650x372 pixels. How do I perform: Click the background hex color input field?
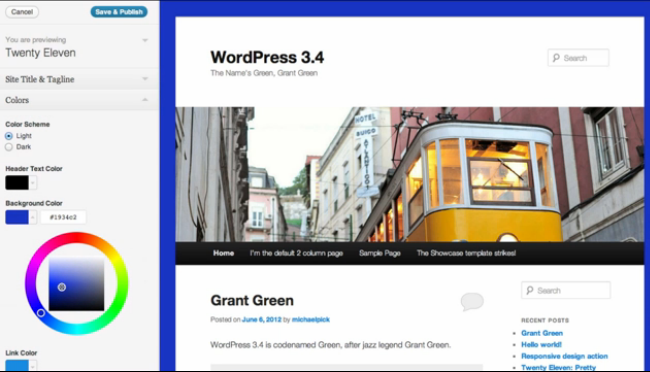pos(63,217)
